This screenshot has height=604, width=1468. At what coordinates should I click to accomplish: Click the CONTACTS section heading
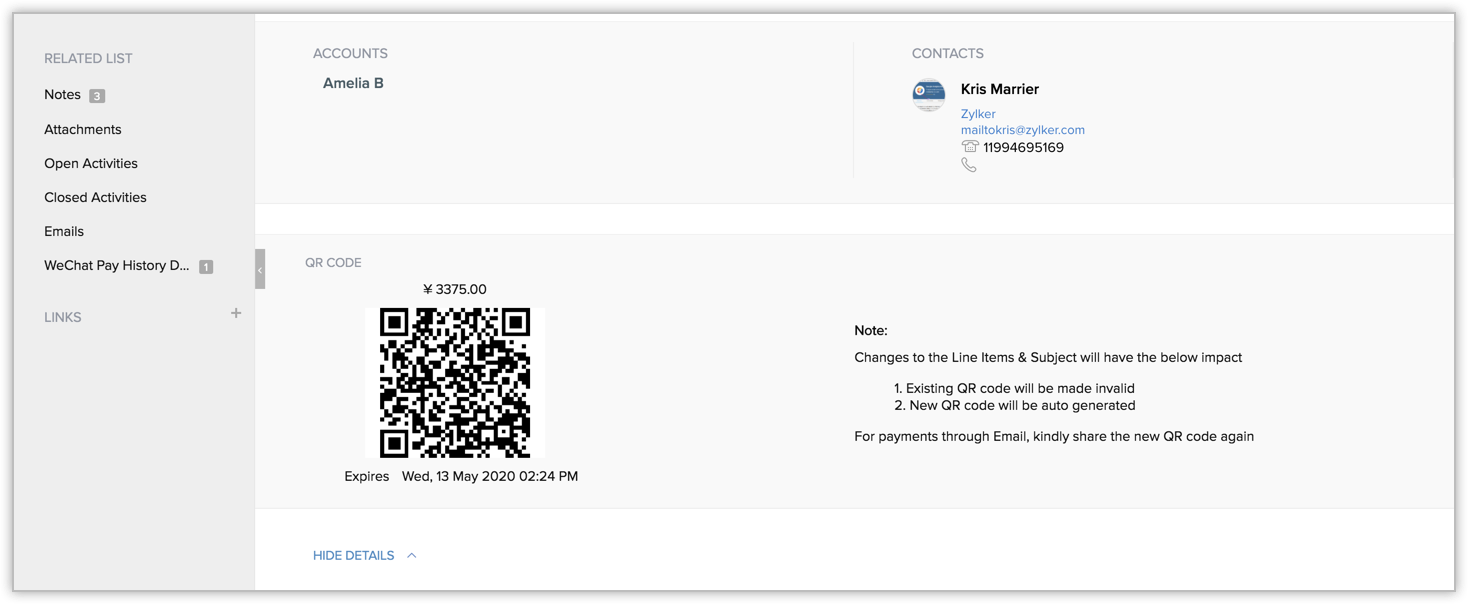tap(948, 53)
